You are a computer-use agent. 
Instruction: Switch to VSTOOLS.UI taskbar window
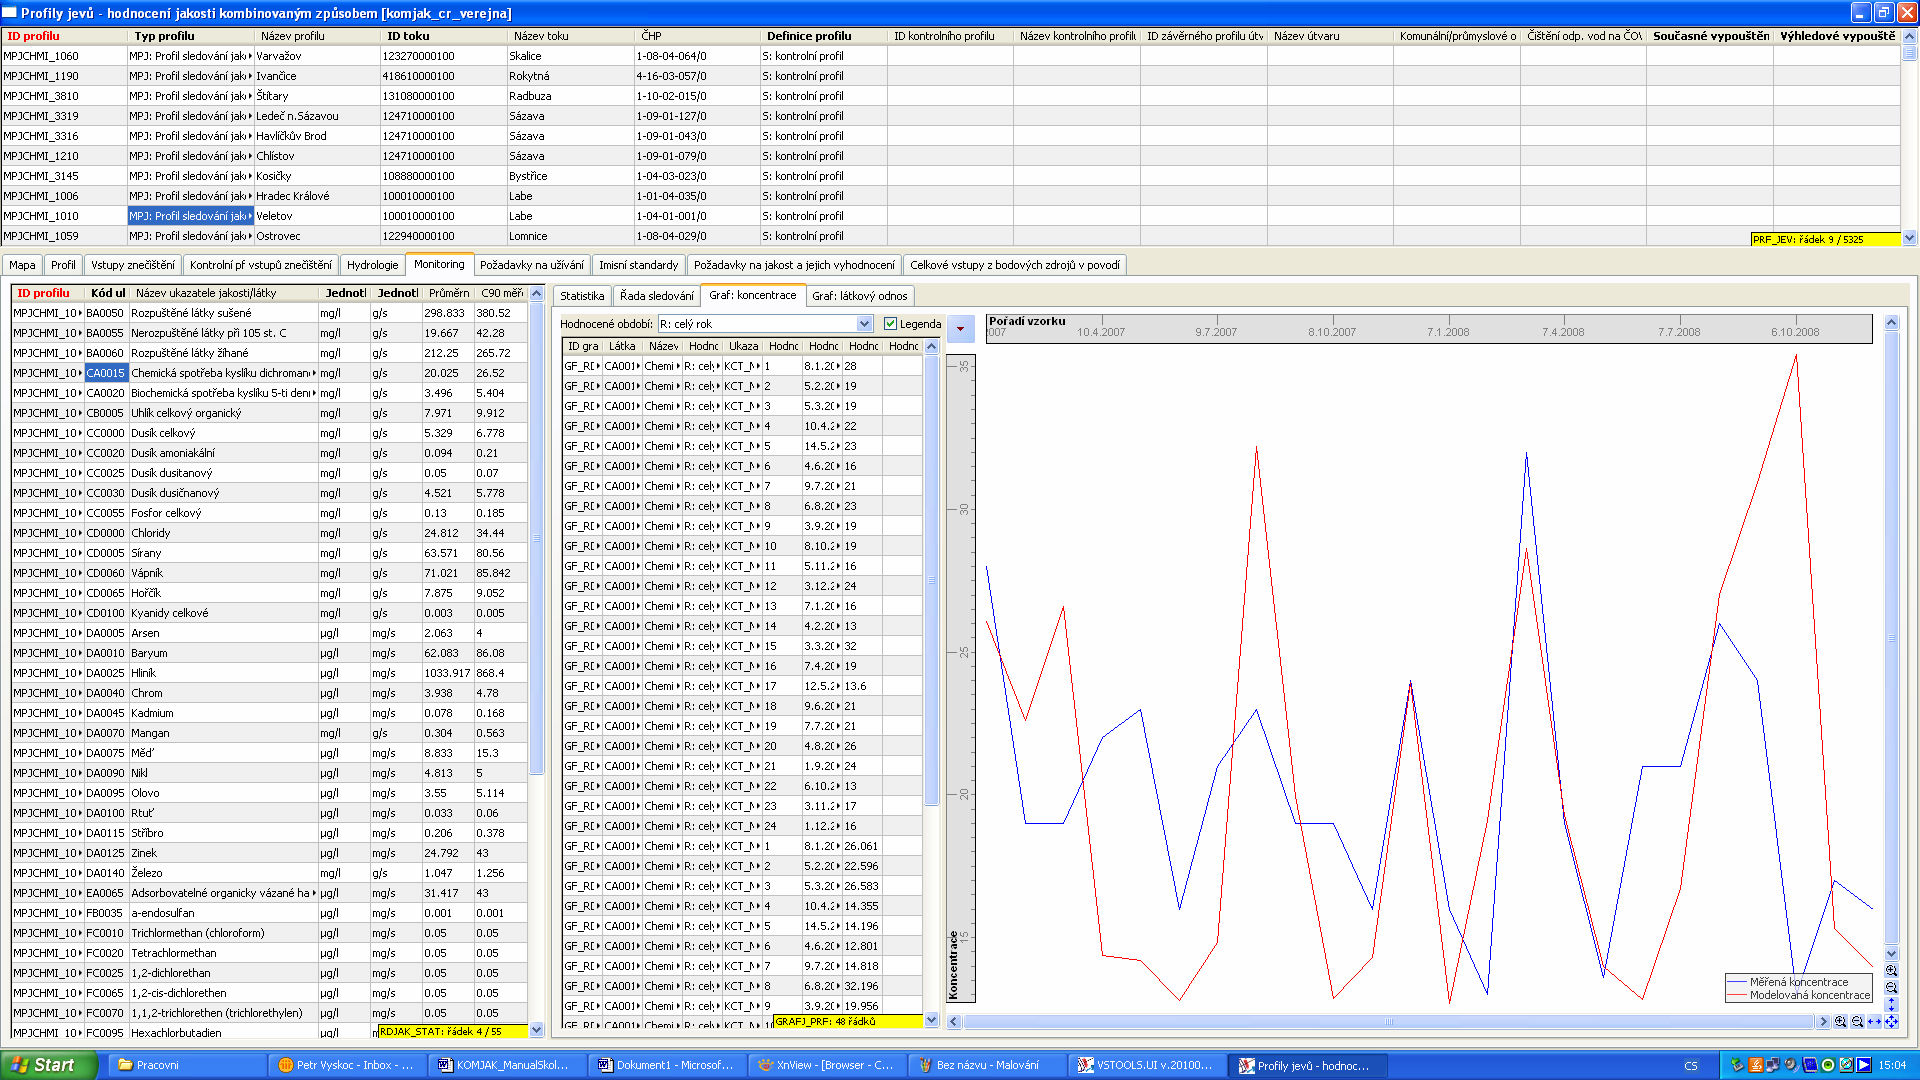coord(1149,1065)
